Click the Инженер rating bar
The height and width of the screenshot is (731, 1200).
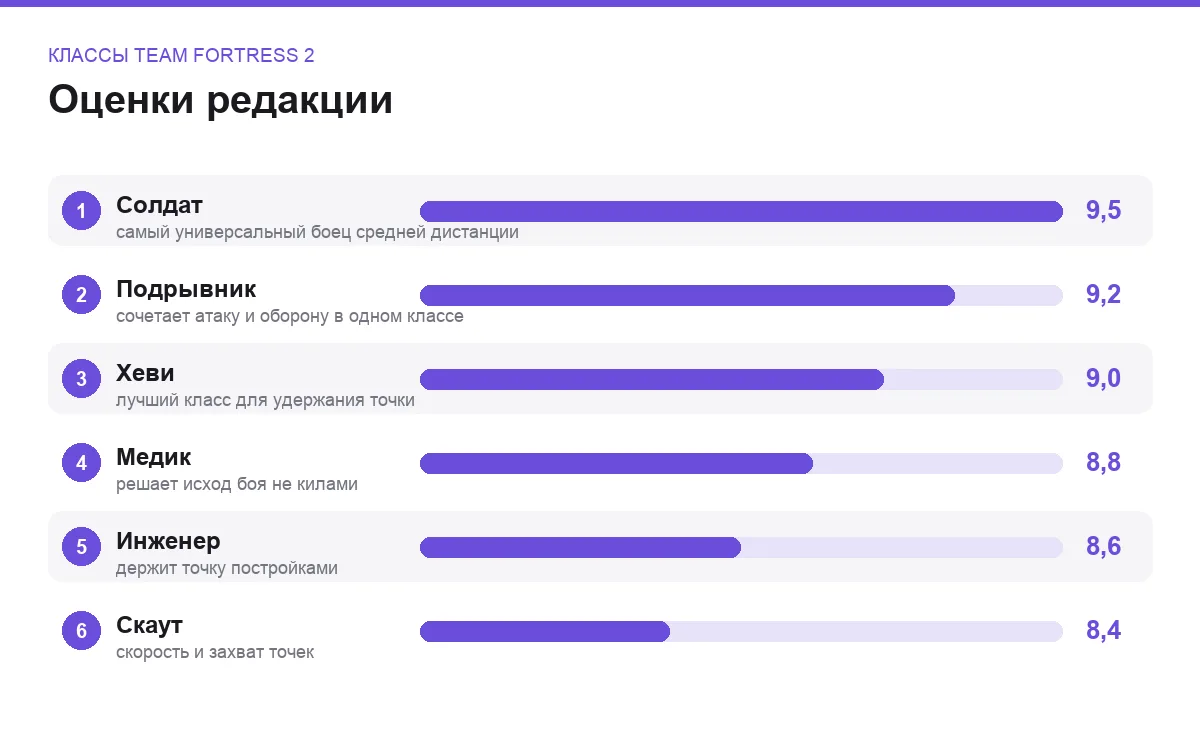pyautogui.click(x=741, y=547)
